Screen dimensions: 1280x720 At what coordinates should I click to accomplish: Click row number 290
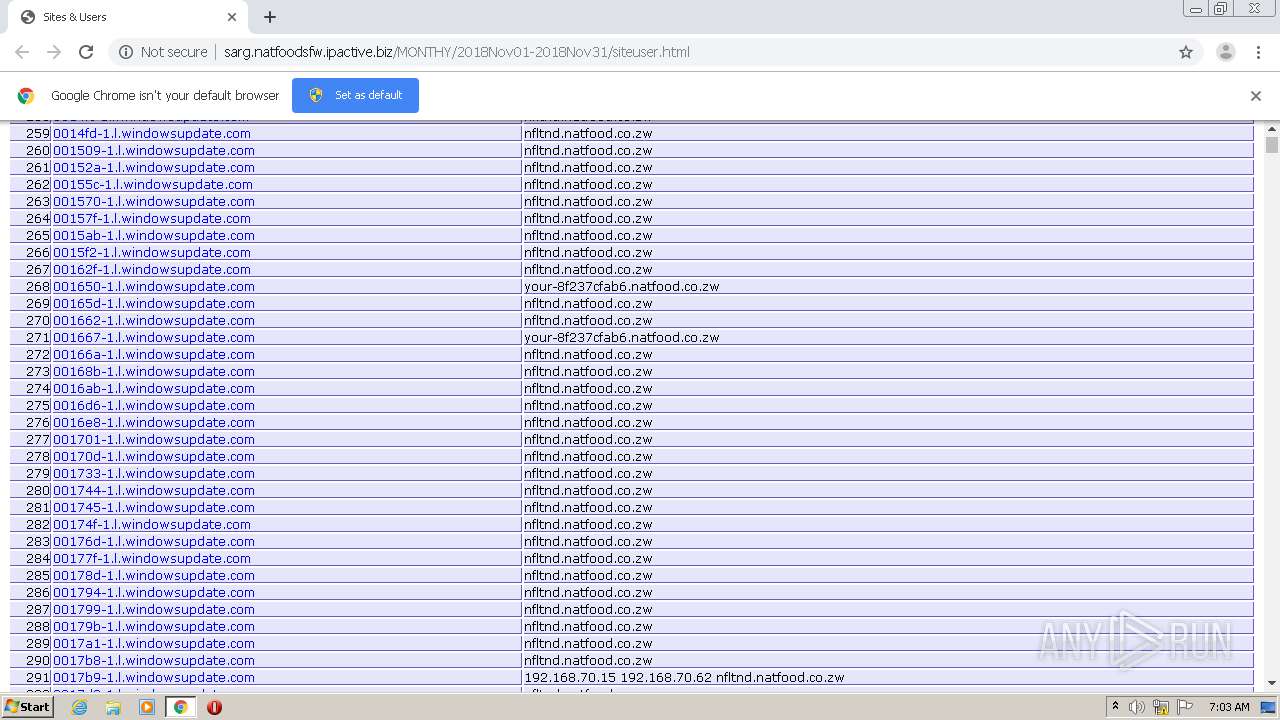38,660
